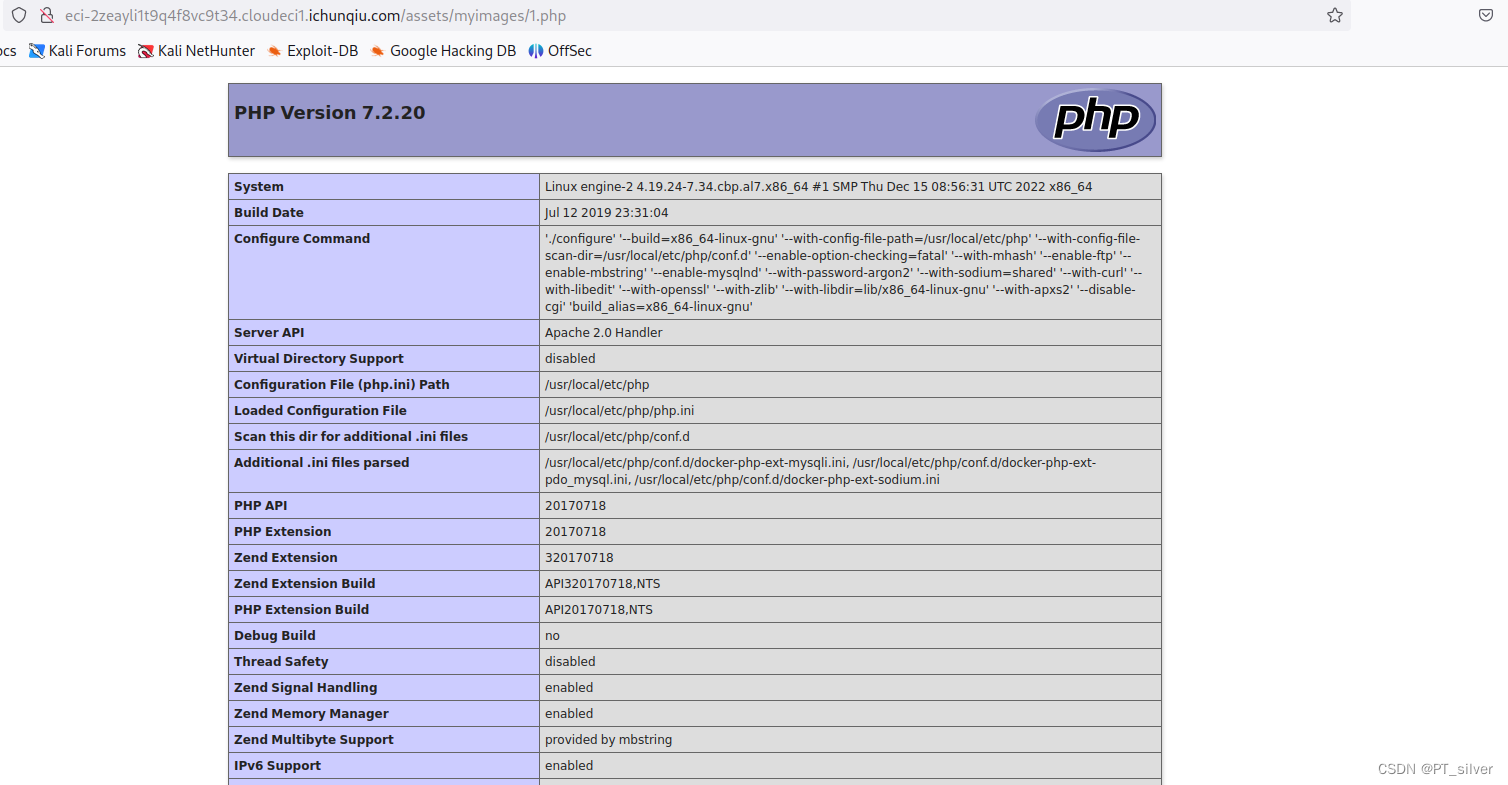Click the './configure' command value text
Screen dimensions: 1508x785
(x=844, y=273)
